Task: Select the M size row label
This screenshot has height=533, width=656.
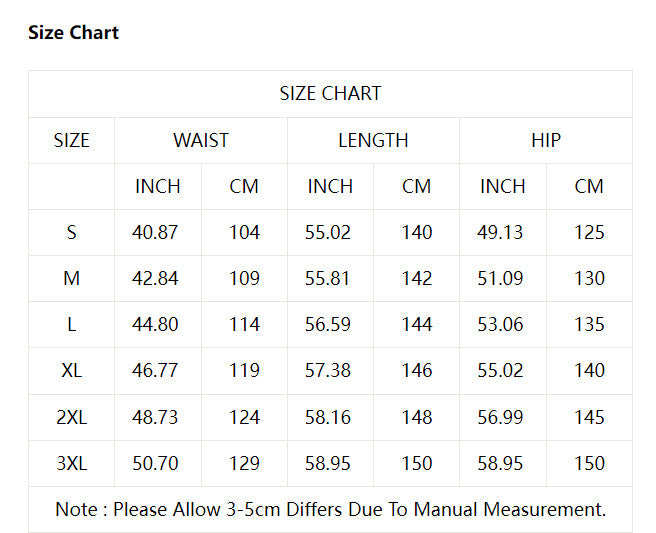Action: (x=71, y=279)
